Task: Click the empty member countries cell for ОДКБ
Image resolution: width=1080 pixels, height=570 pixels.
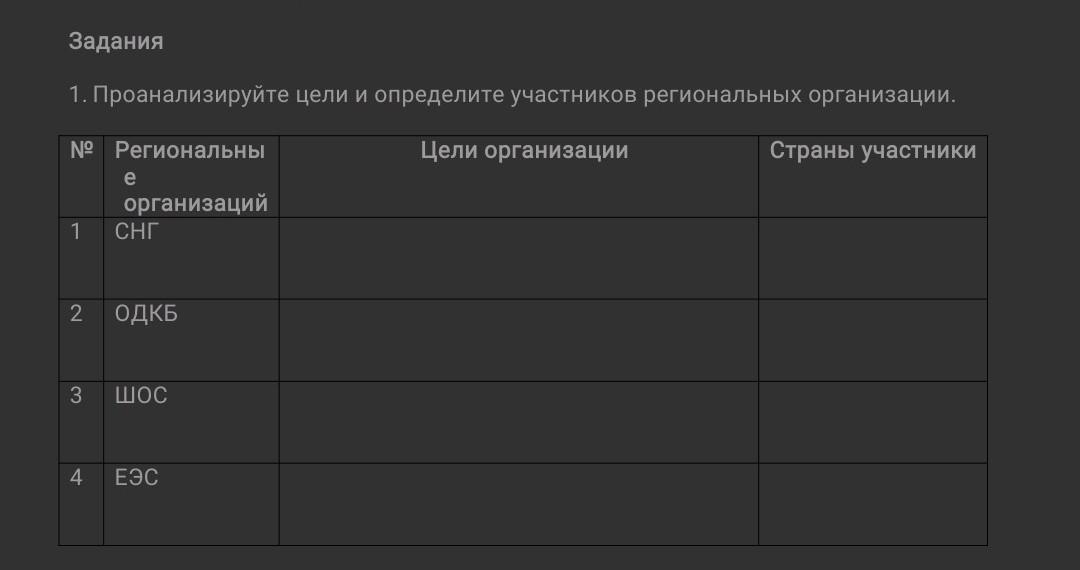Action: [872, 340]
